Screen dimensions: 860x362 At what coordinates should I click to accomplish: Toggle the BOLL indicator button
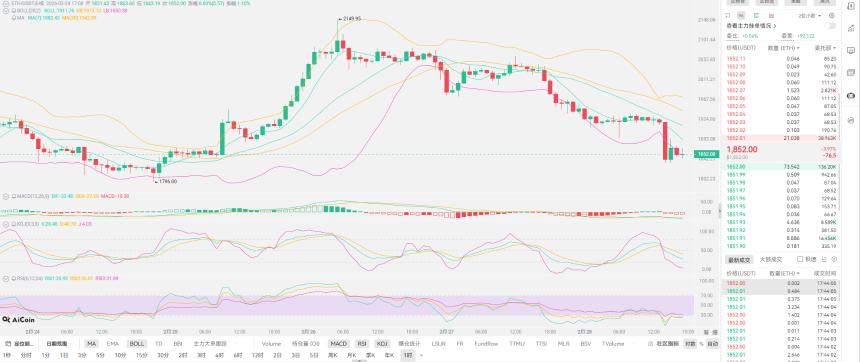pyautogui.click(x=137, y=344)
